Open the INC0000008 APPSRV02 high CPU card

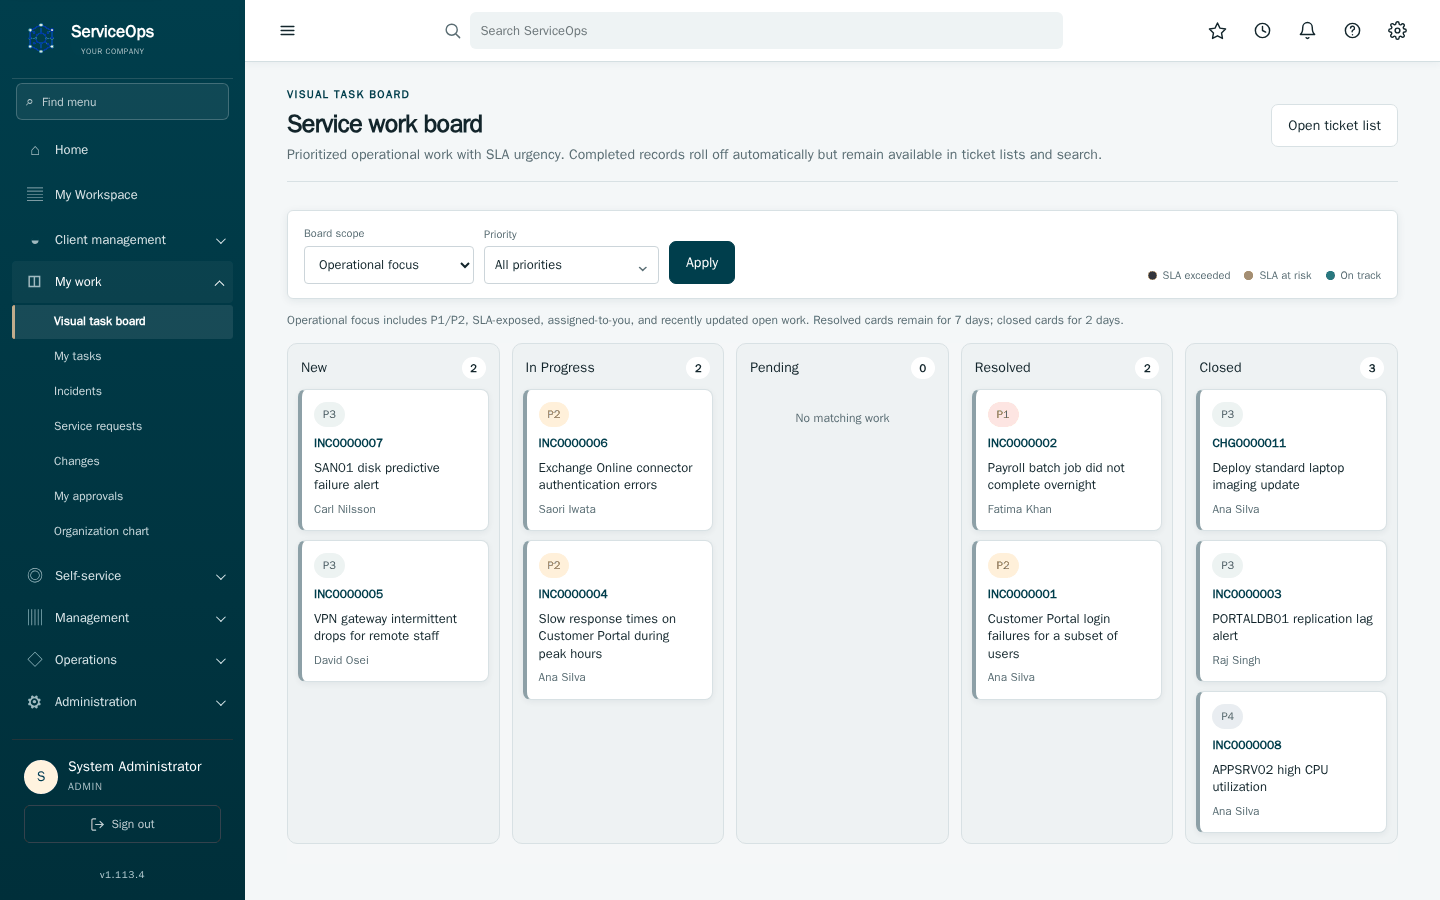coord(1291,762)
